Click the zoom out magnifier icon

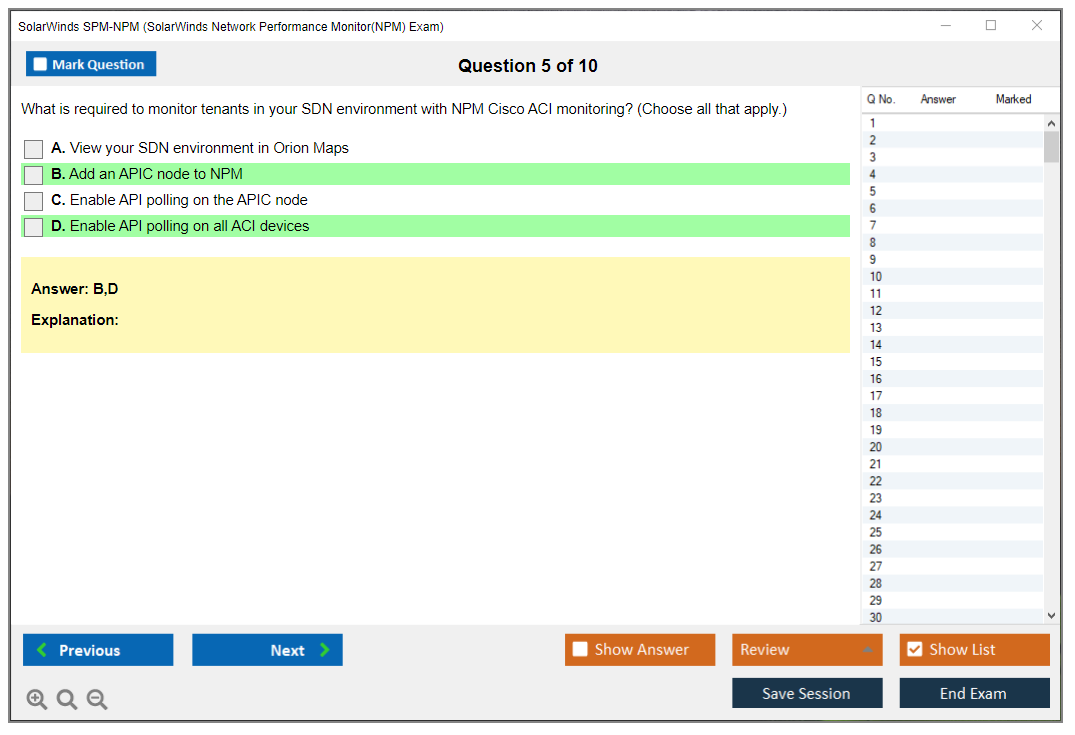pyautogui.click(x=97, y=700)
